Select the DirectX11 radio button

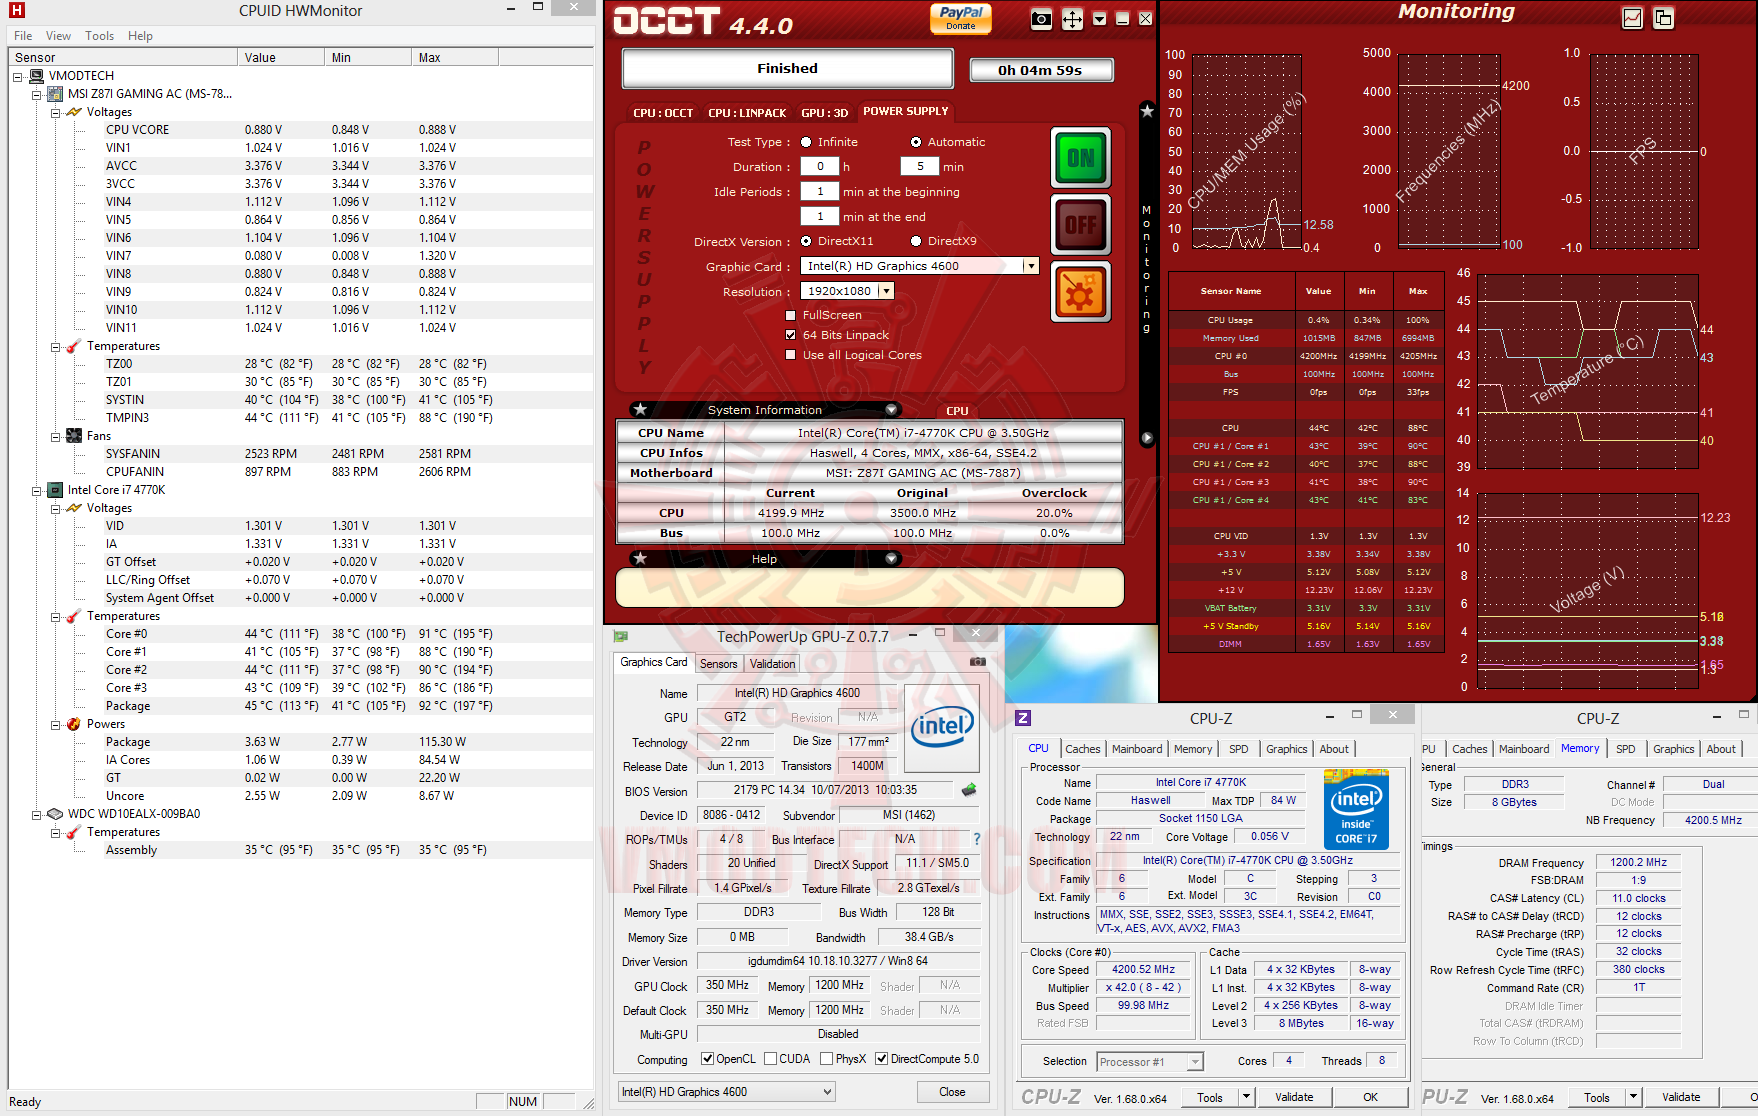click(806, 241)
